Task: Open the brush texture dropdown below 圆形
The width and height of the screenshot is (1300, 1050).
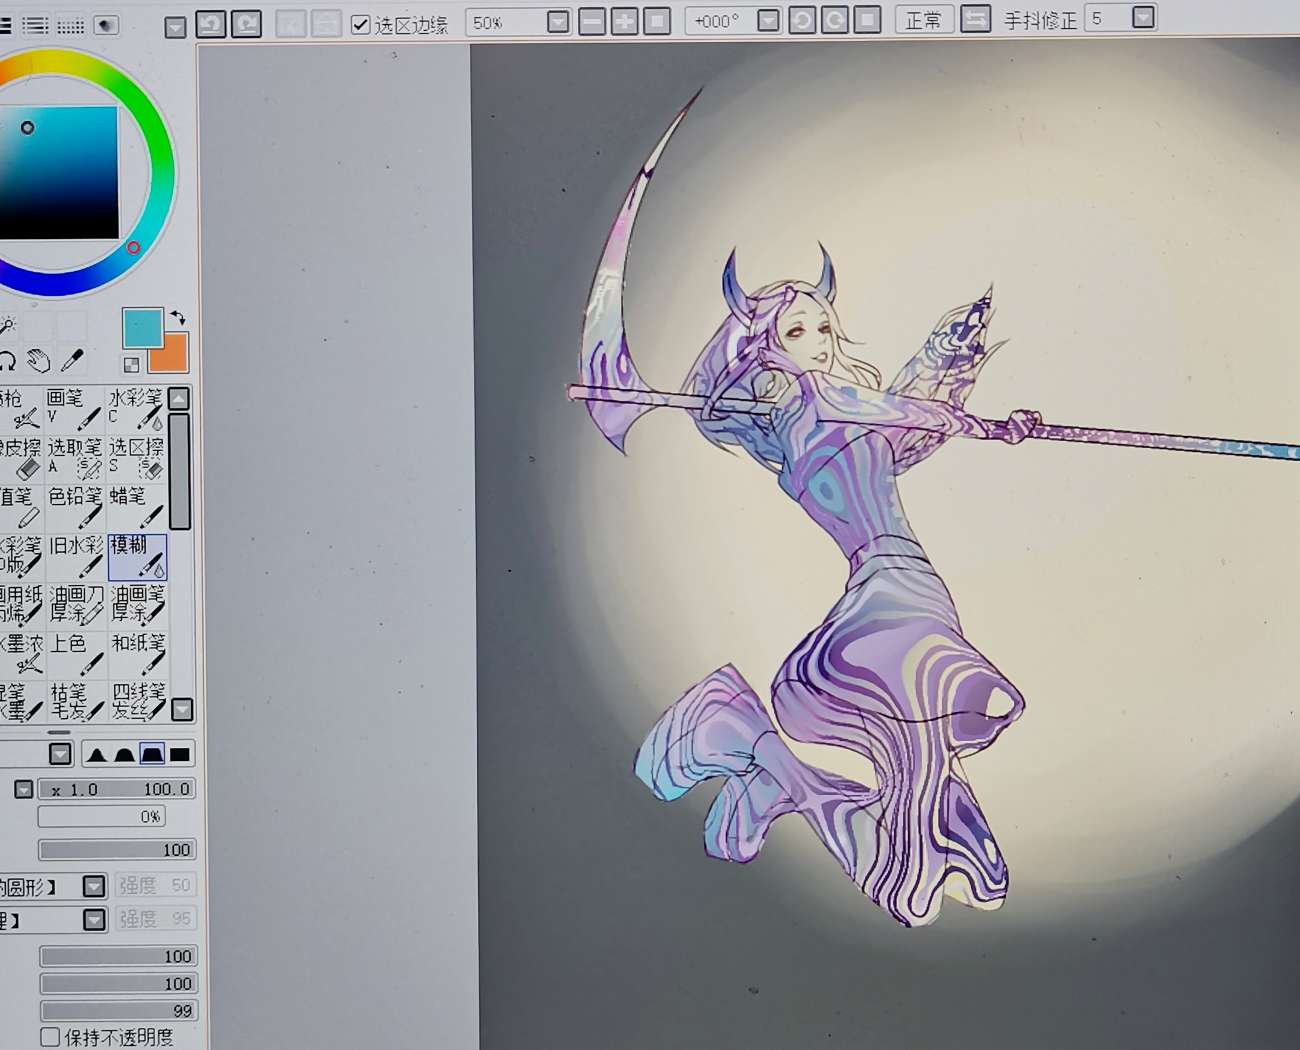Action: click(94, 919)
